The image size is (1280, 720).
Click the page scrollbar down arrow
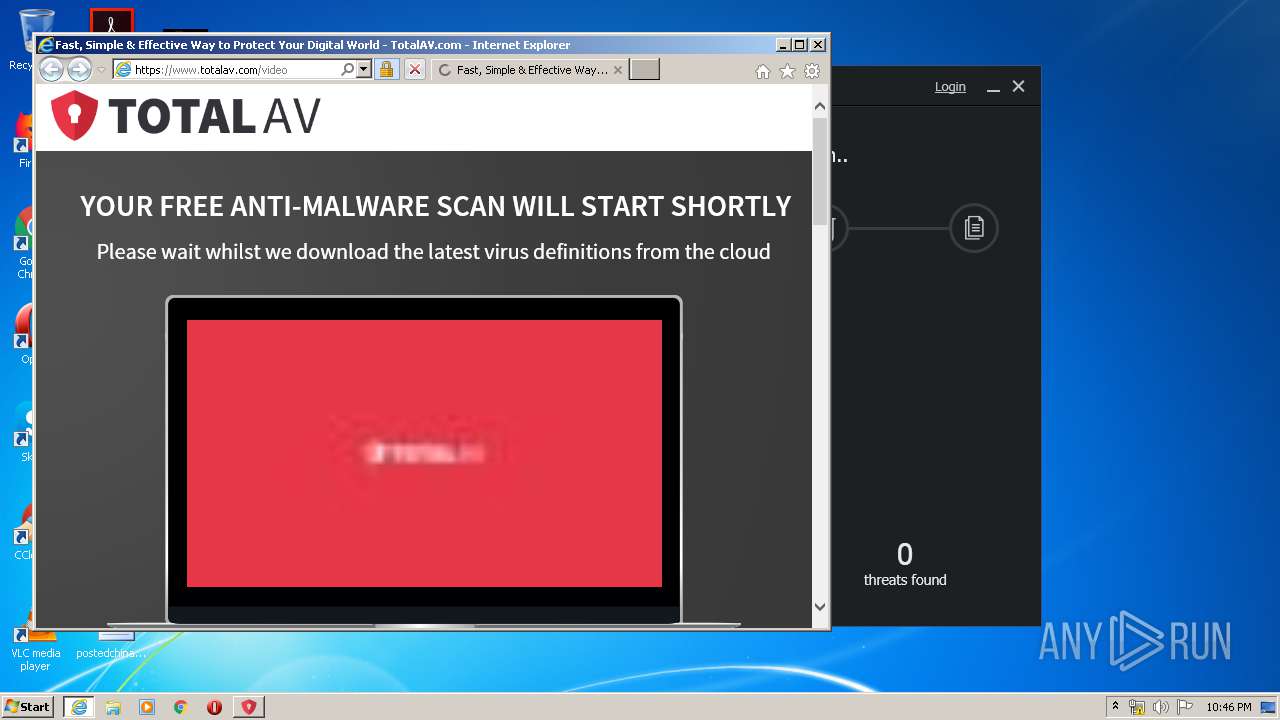point(820,606)
